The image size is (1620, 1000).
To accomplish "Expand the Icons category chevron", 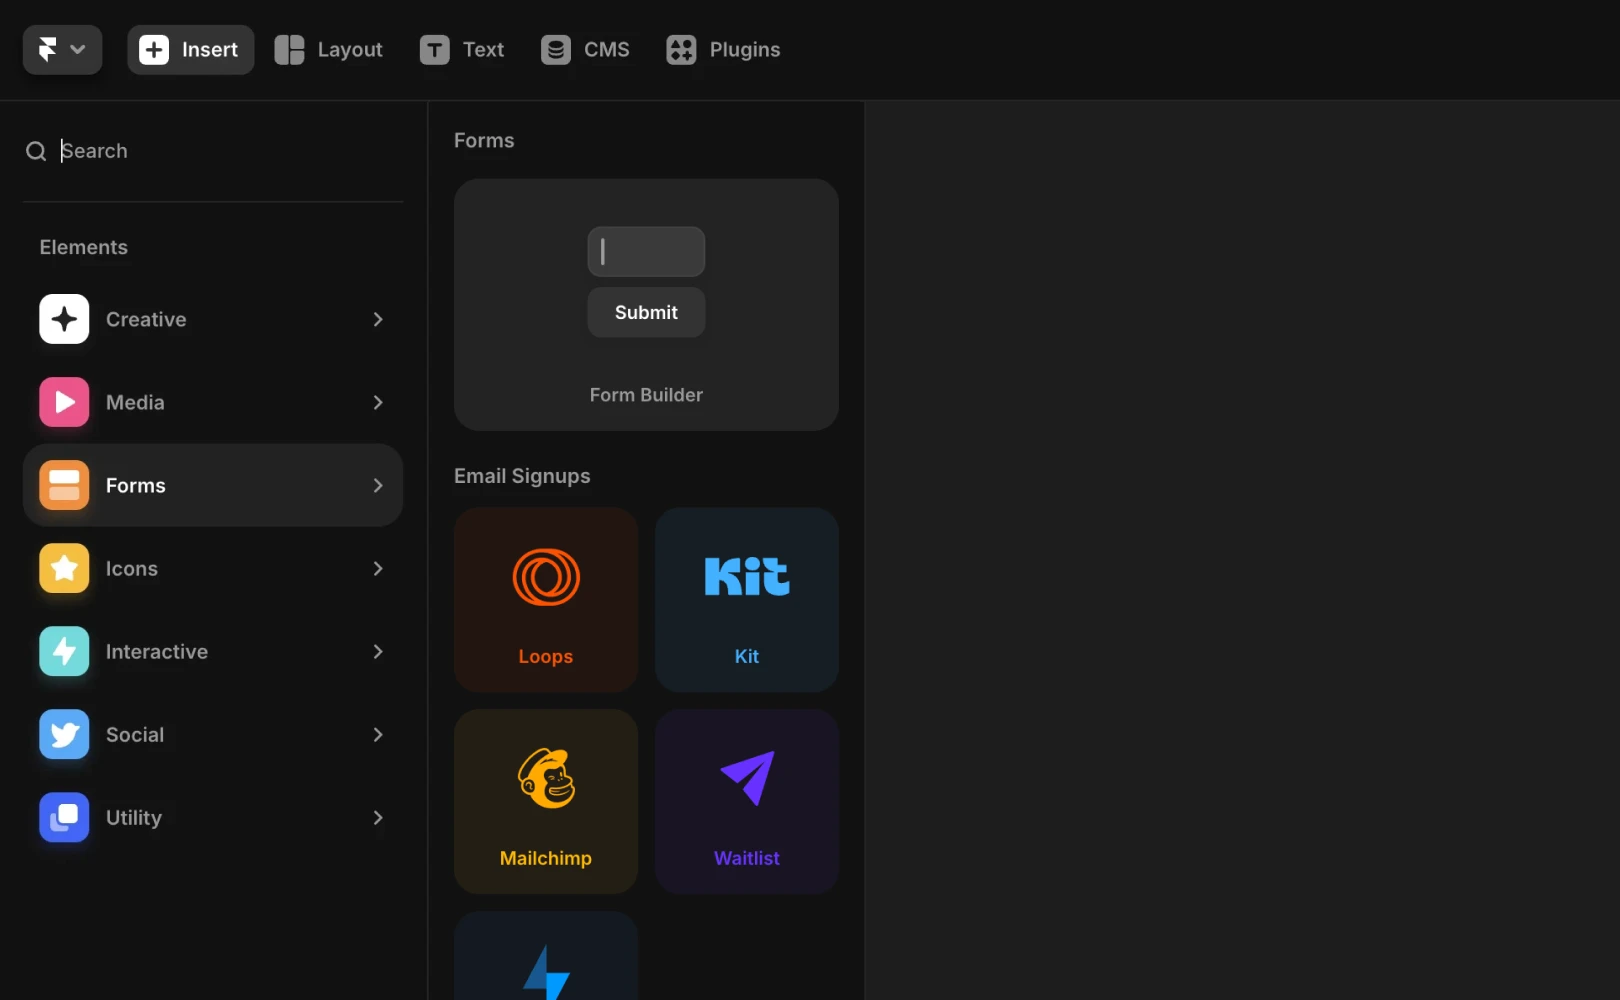I will click(378, 568).
